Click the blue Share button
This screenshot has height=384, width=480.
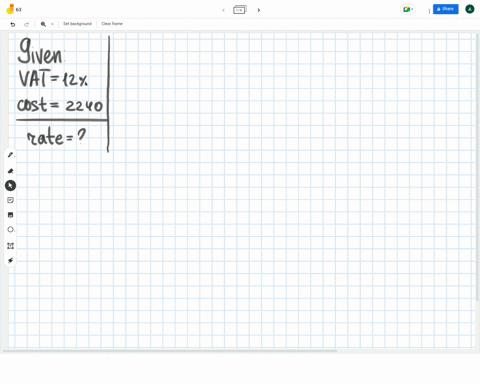point(446,9)
